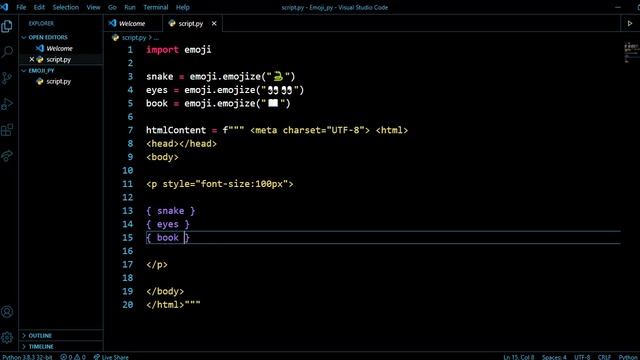The height and width of the screenshot is (360, 640).
Task: Open the Explorer view in activity bar
Action: (x=7, y=27)
